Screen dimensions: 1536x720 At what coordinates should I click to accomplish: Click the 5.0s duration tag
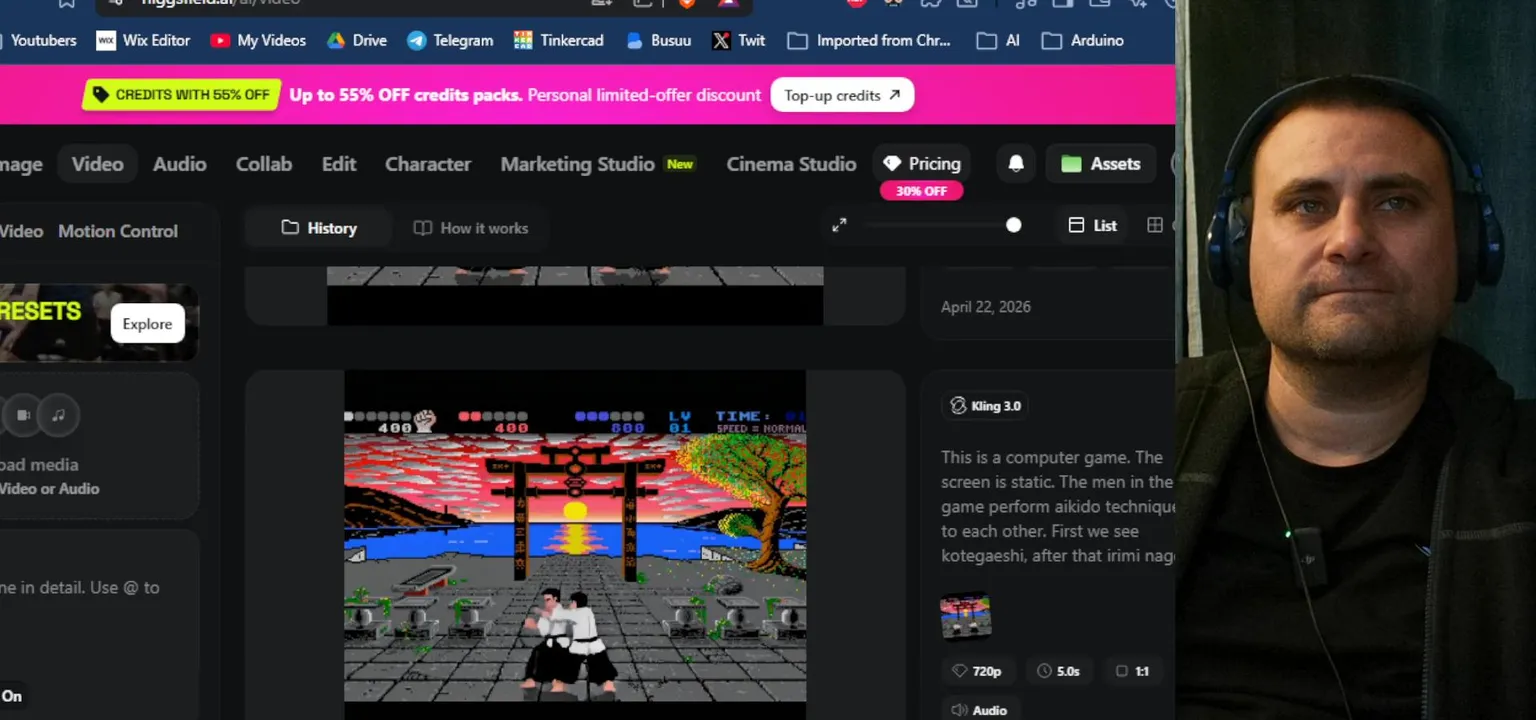click(x=1058, y=671)
